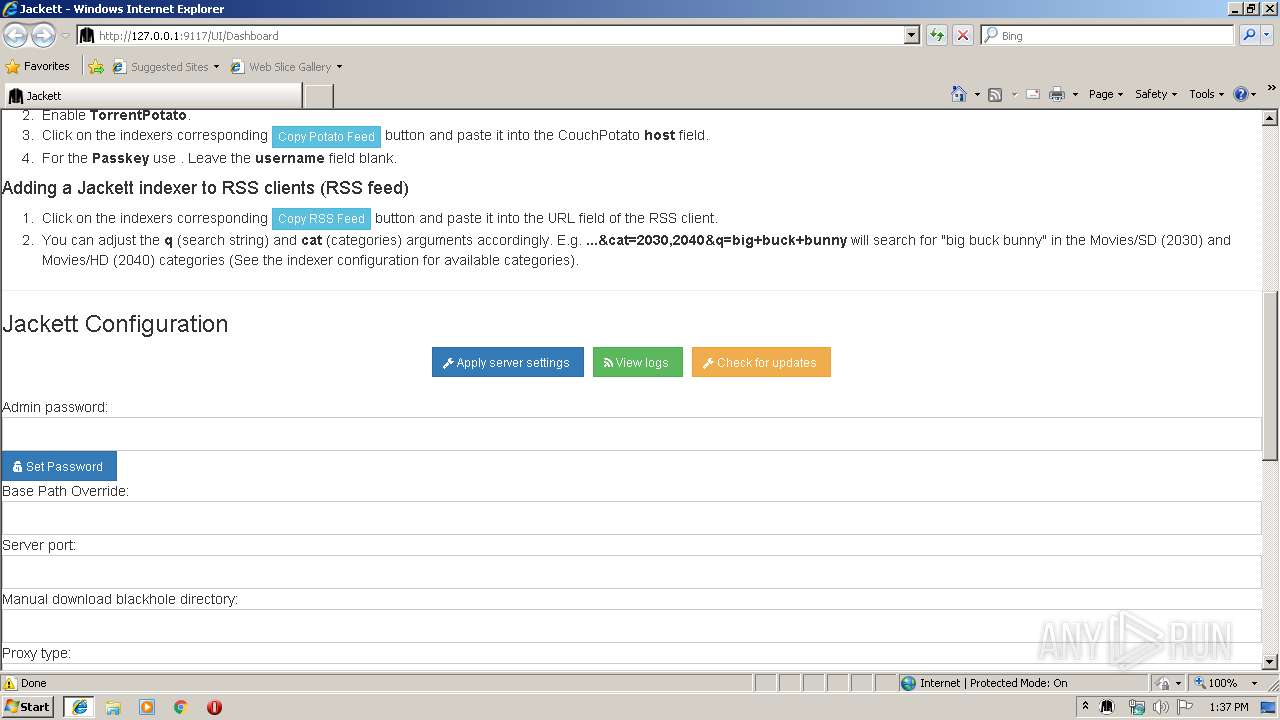1280x720 pixels.
Task: Click the system clock 1:37 PM
Action: pos(1228,707)
